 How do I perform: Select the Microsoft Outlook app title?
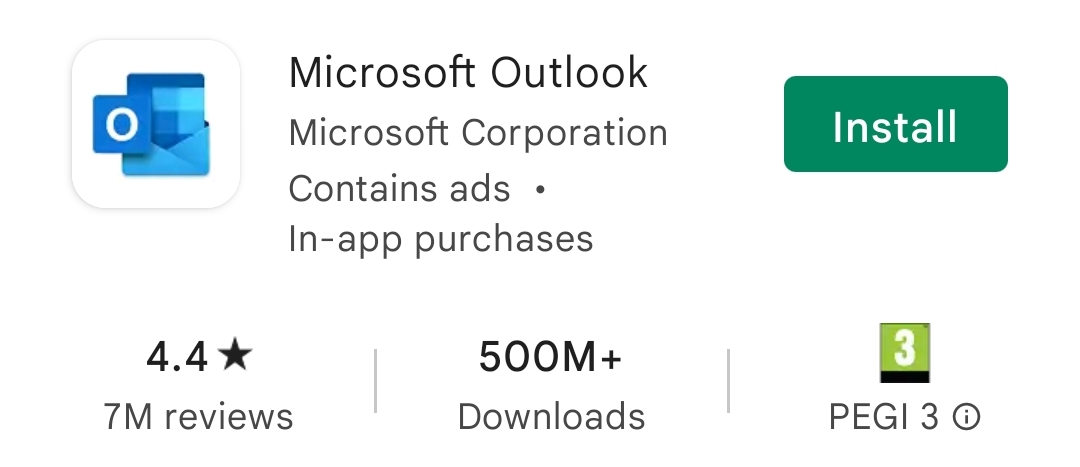click(468, 72)
